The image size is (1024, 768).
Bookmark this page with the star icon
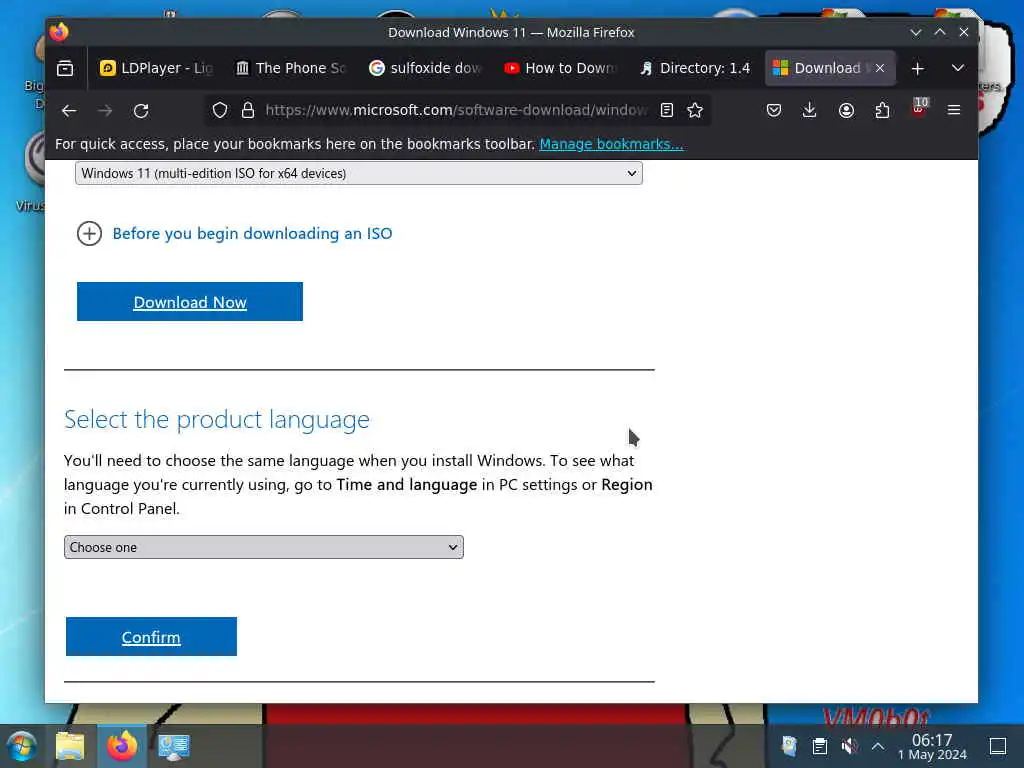695,110
